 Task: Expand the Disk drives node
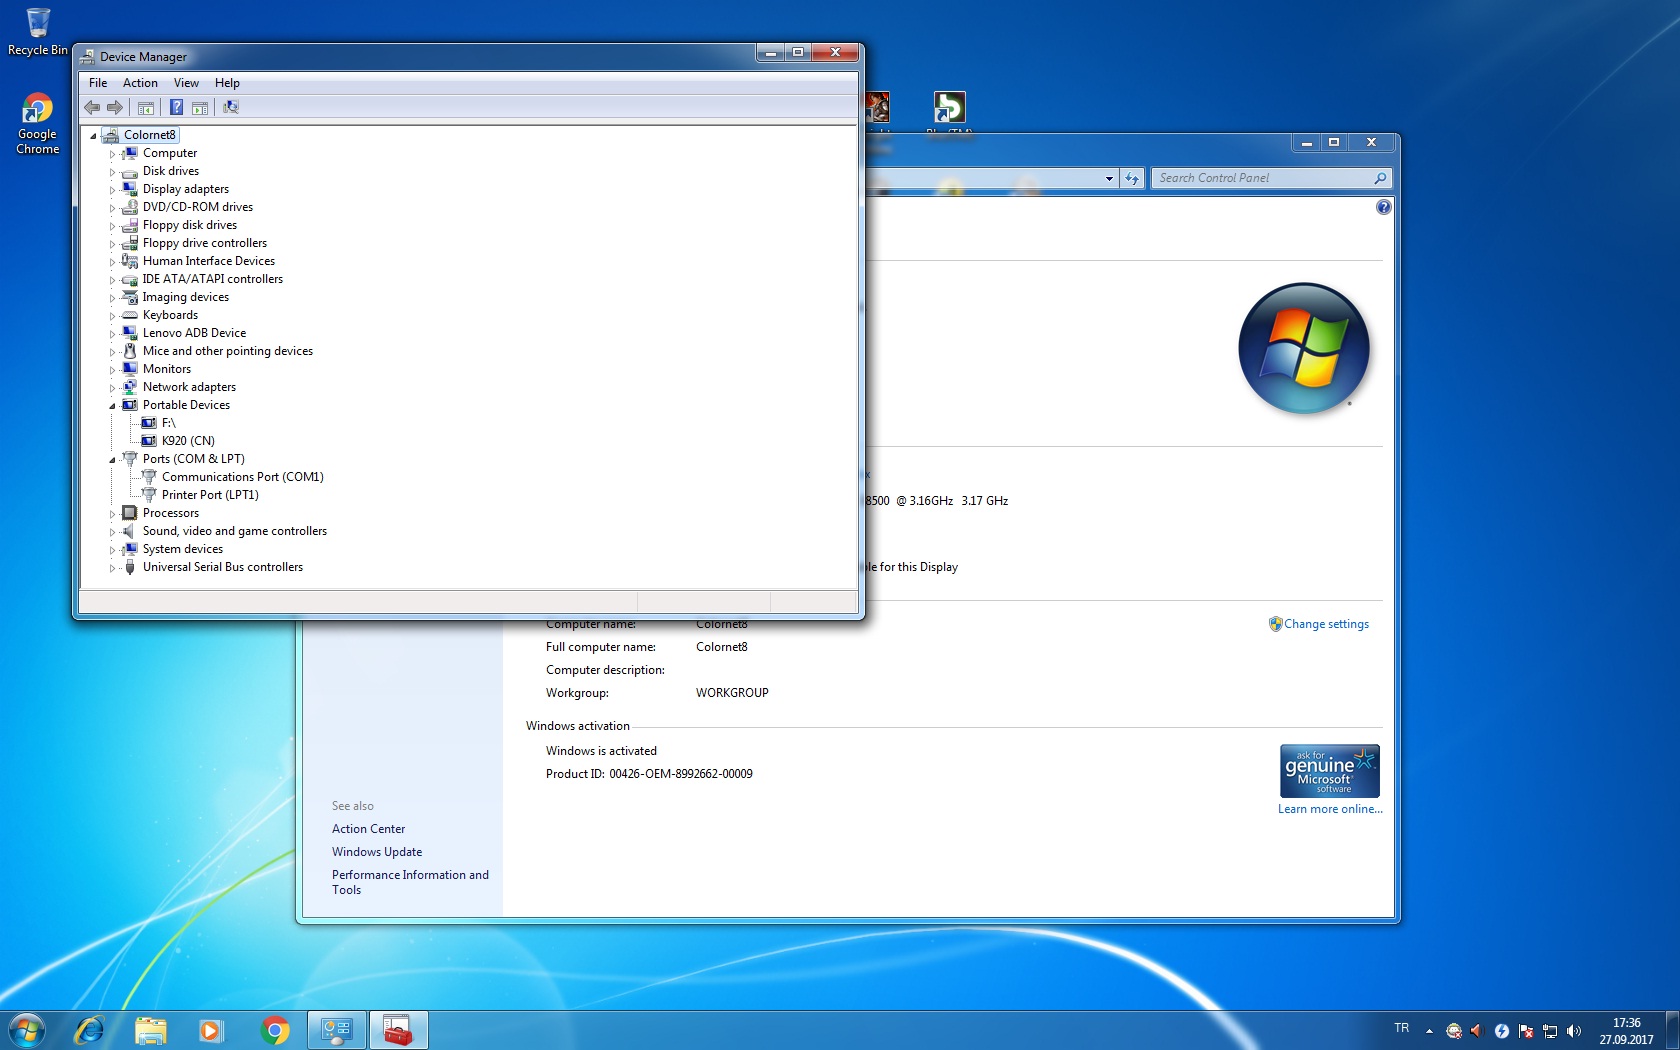[112, 172]
